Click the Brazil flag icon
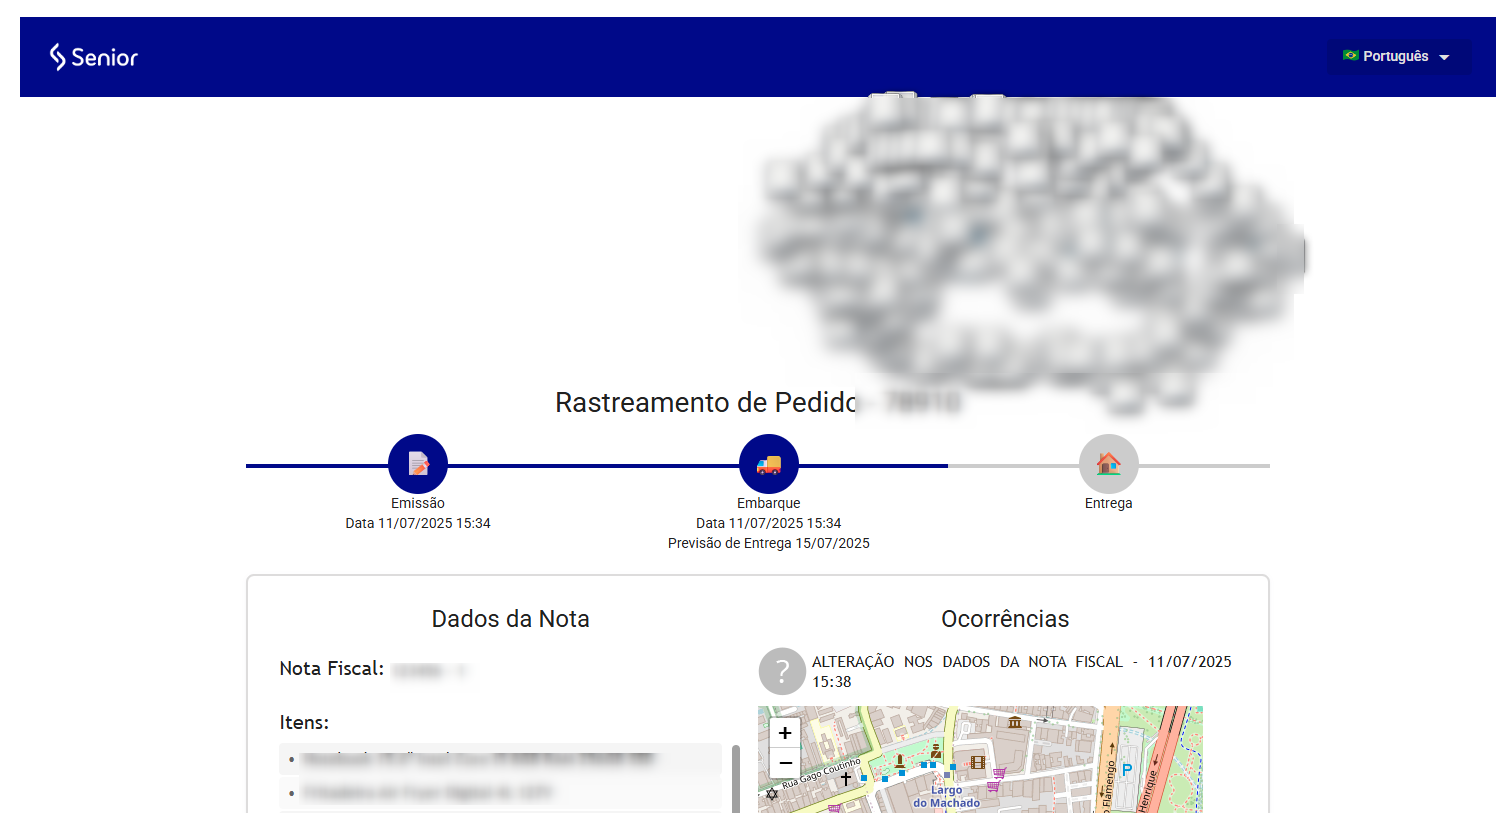1508x813 pixels. (1351, 56)
